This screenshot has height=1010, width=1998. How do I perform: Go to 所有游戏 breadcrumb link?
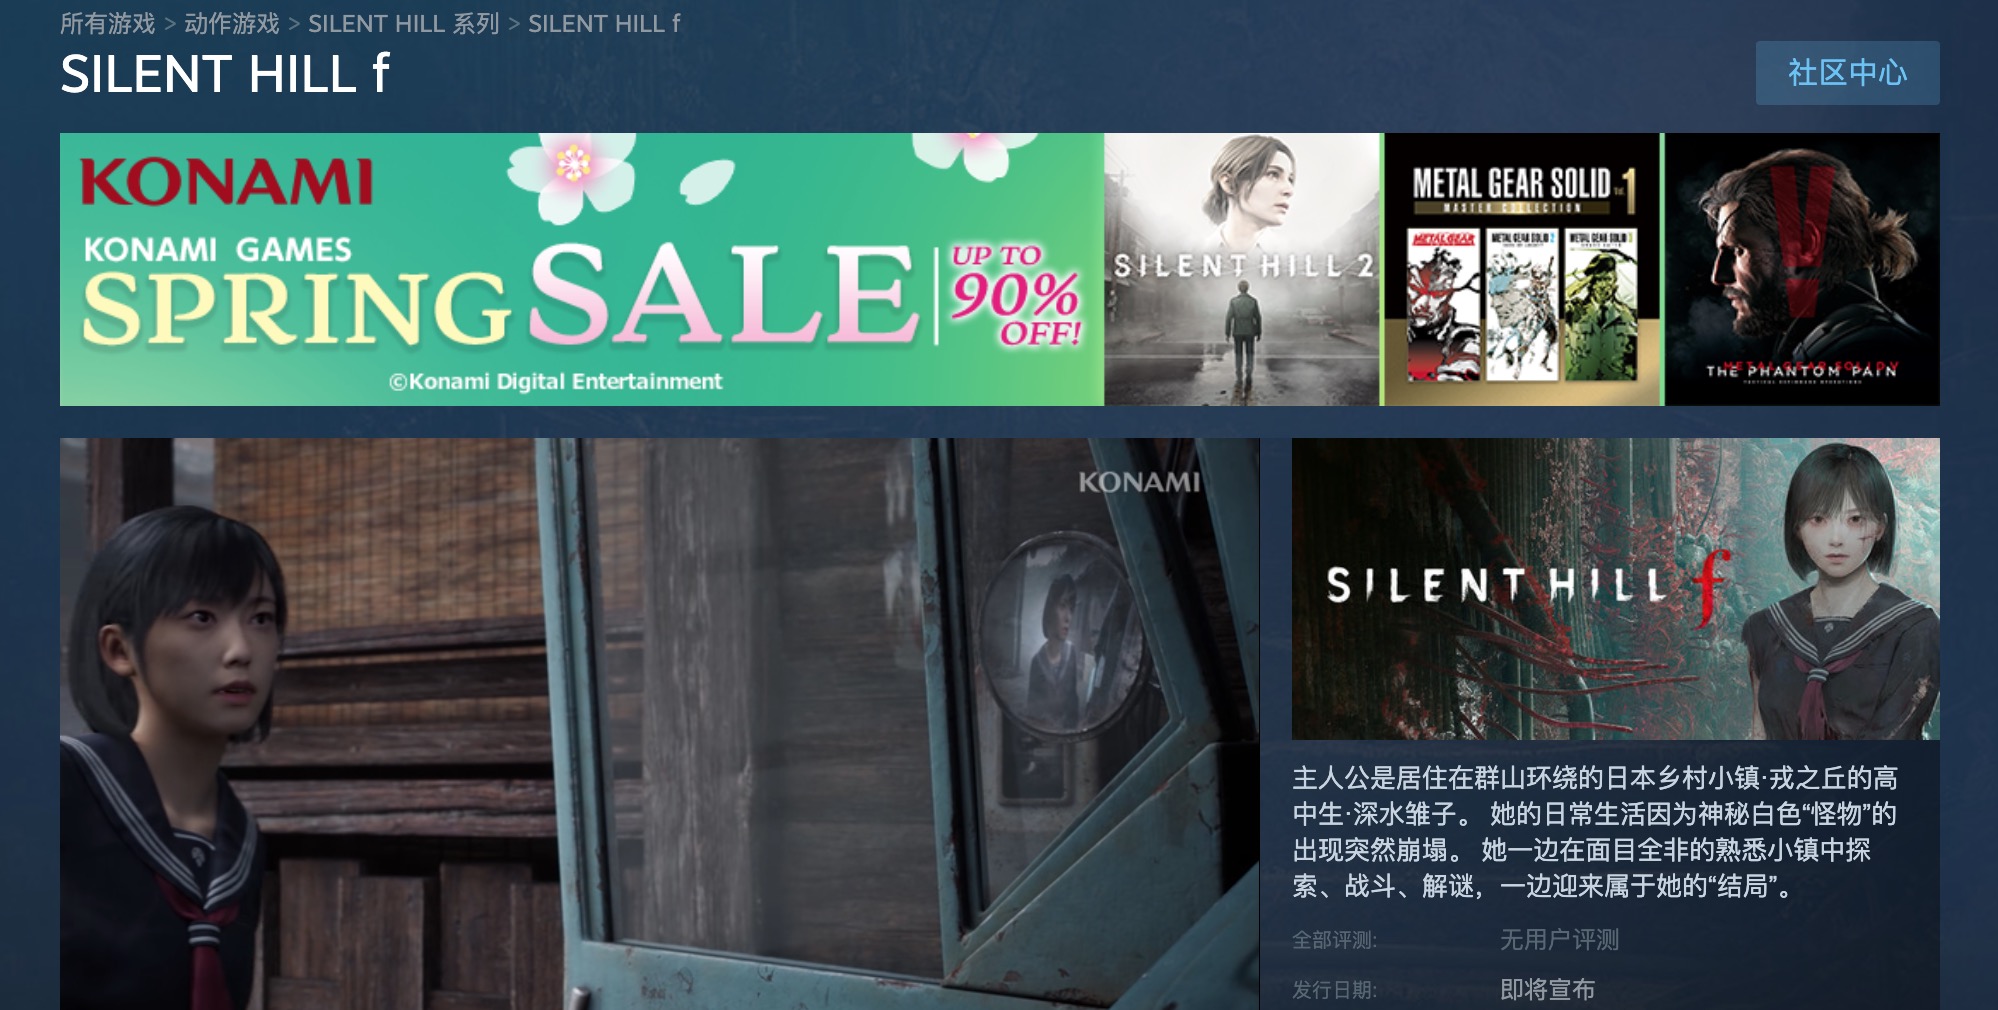click(108, 23)
